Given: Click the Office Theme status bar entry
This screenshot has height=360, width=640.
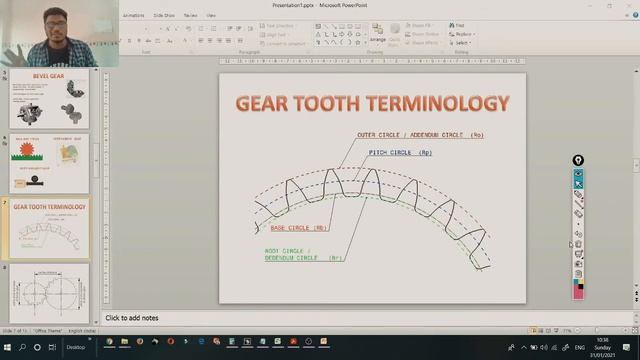Looking at the screenshot, I should (48, 331).
